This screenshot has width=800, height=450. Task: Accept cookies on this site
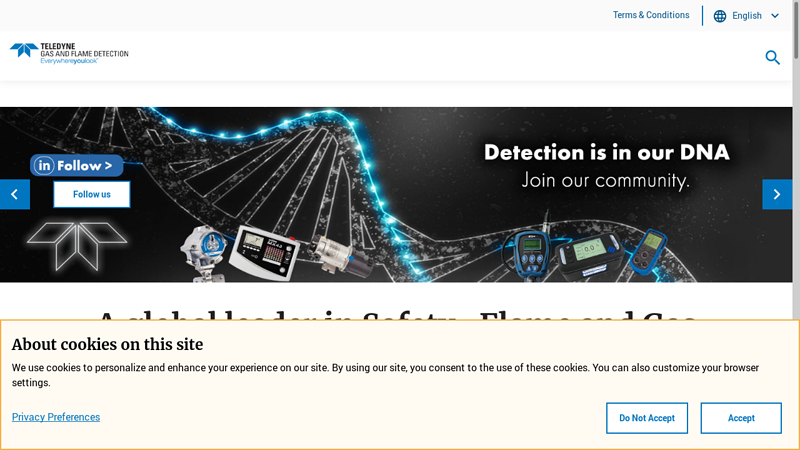(741, 418)
